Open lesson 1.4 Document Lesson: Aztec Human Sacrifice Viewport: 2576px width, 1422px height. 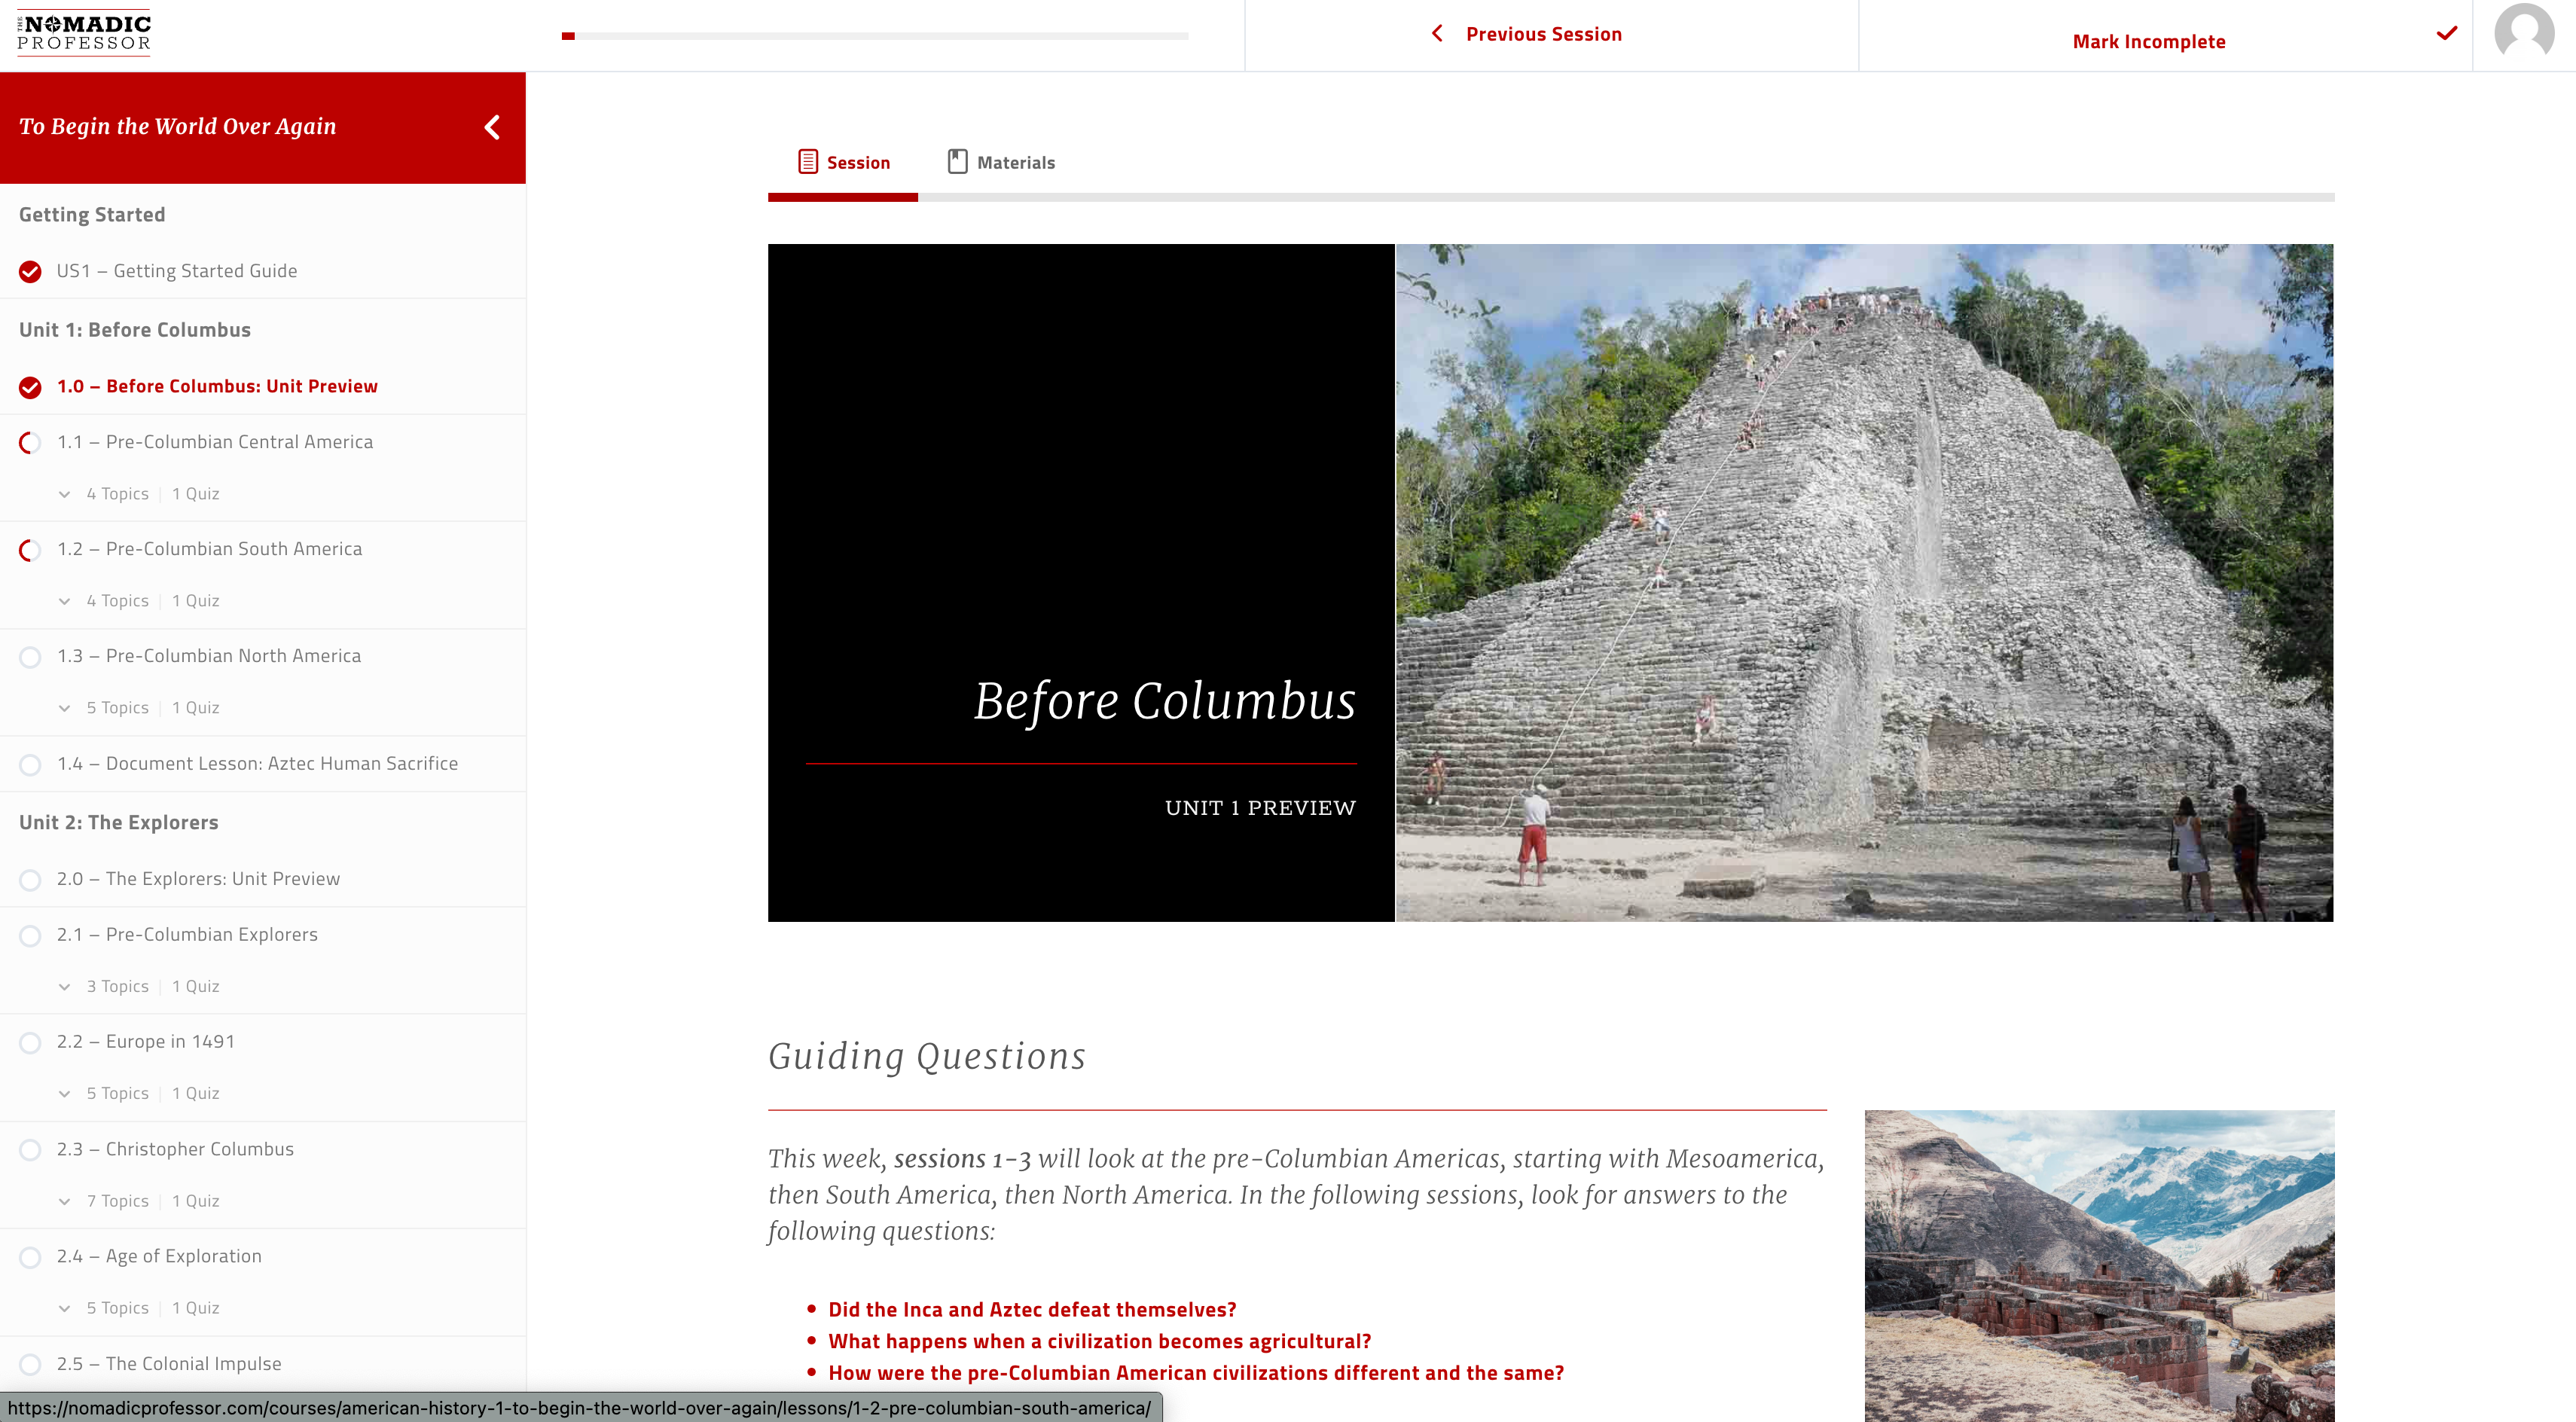(257, 764)
